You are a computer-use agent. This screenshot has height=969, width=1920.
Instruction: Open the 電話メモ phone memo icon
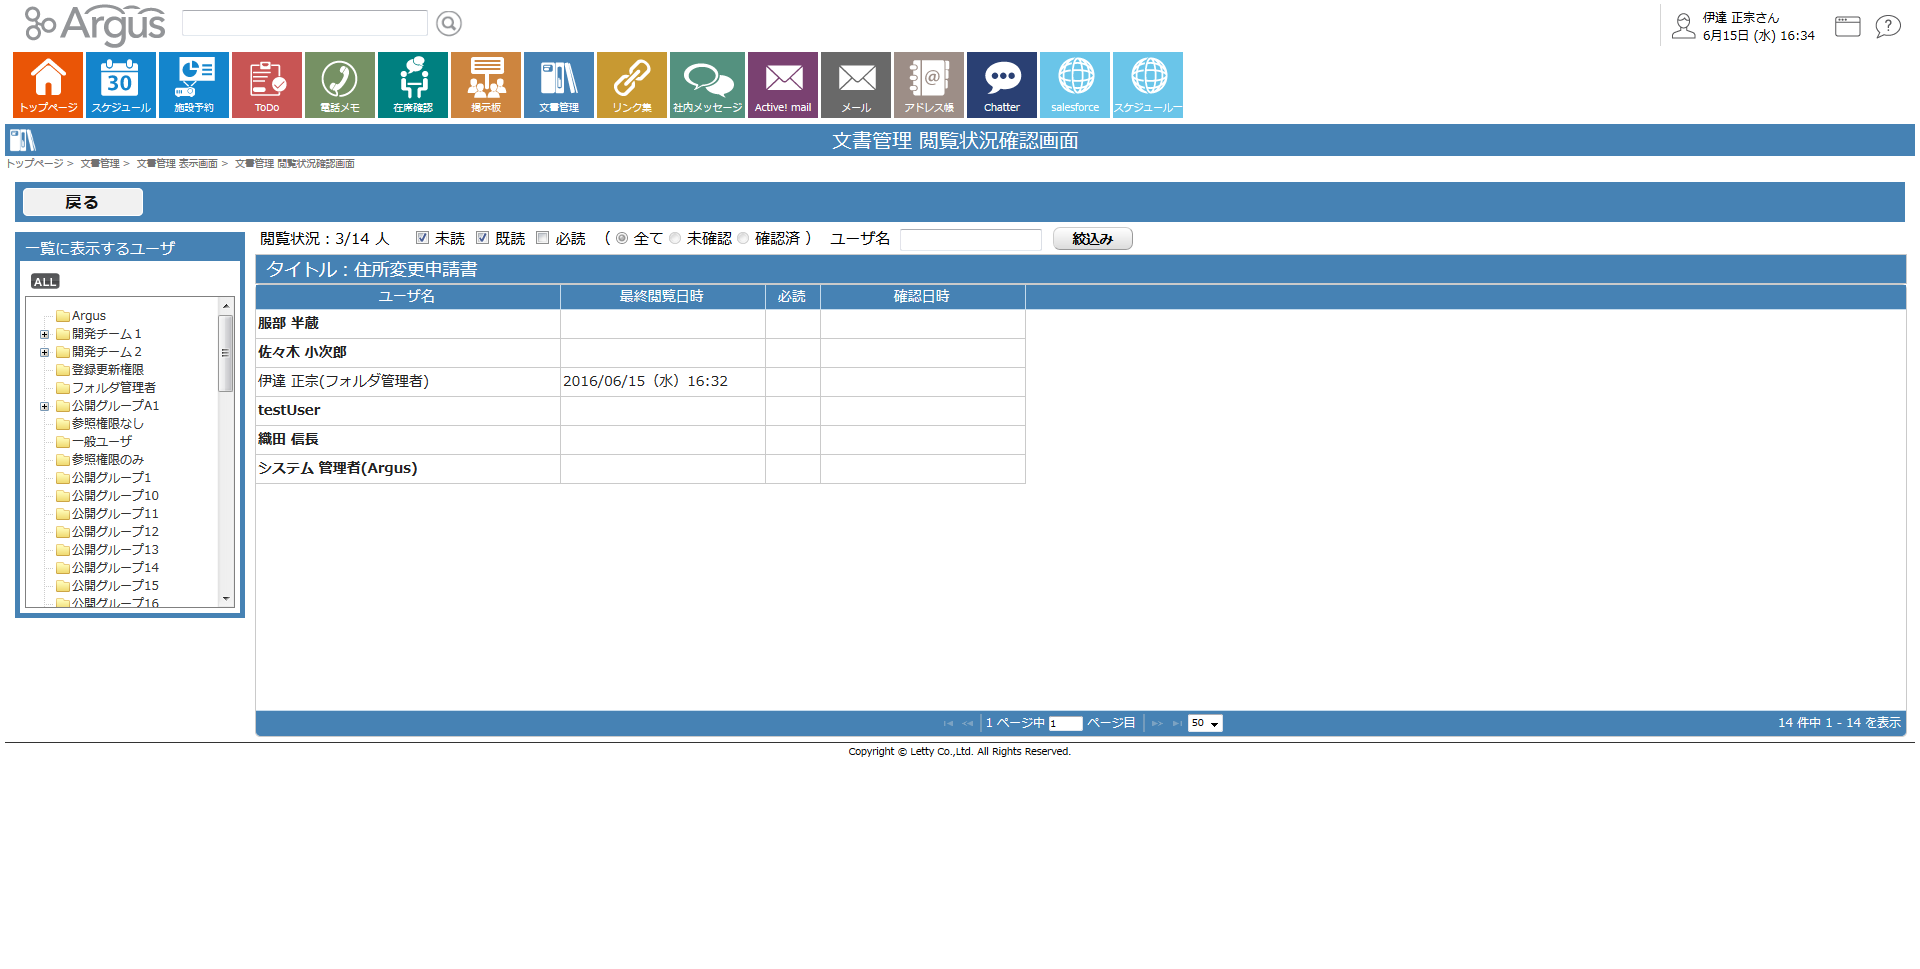coord(340,85)
